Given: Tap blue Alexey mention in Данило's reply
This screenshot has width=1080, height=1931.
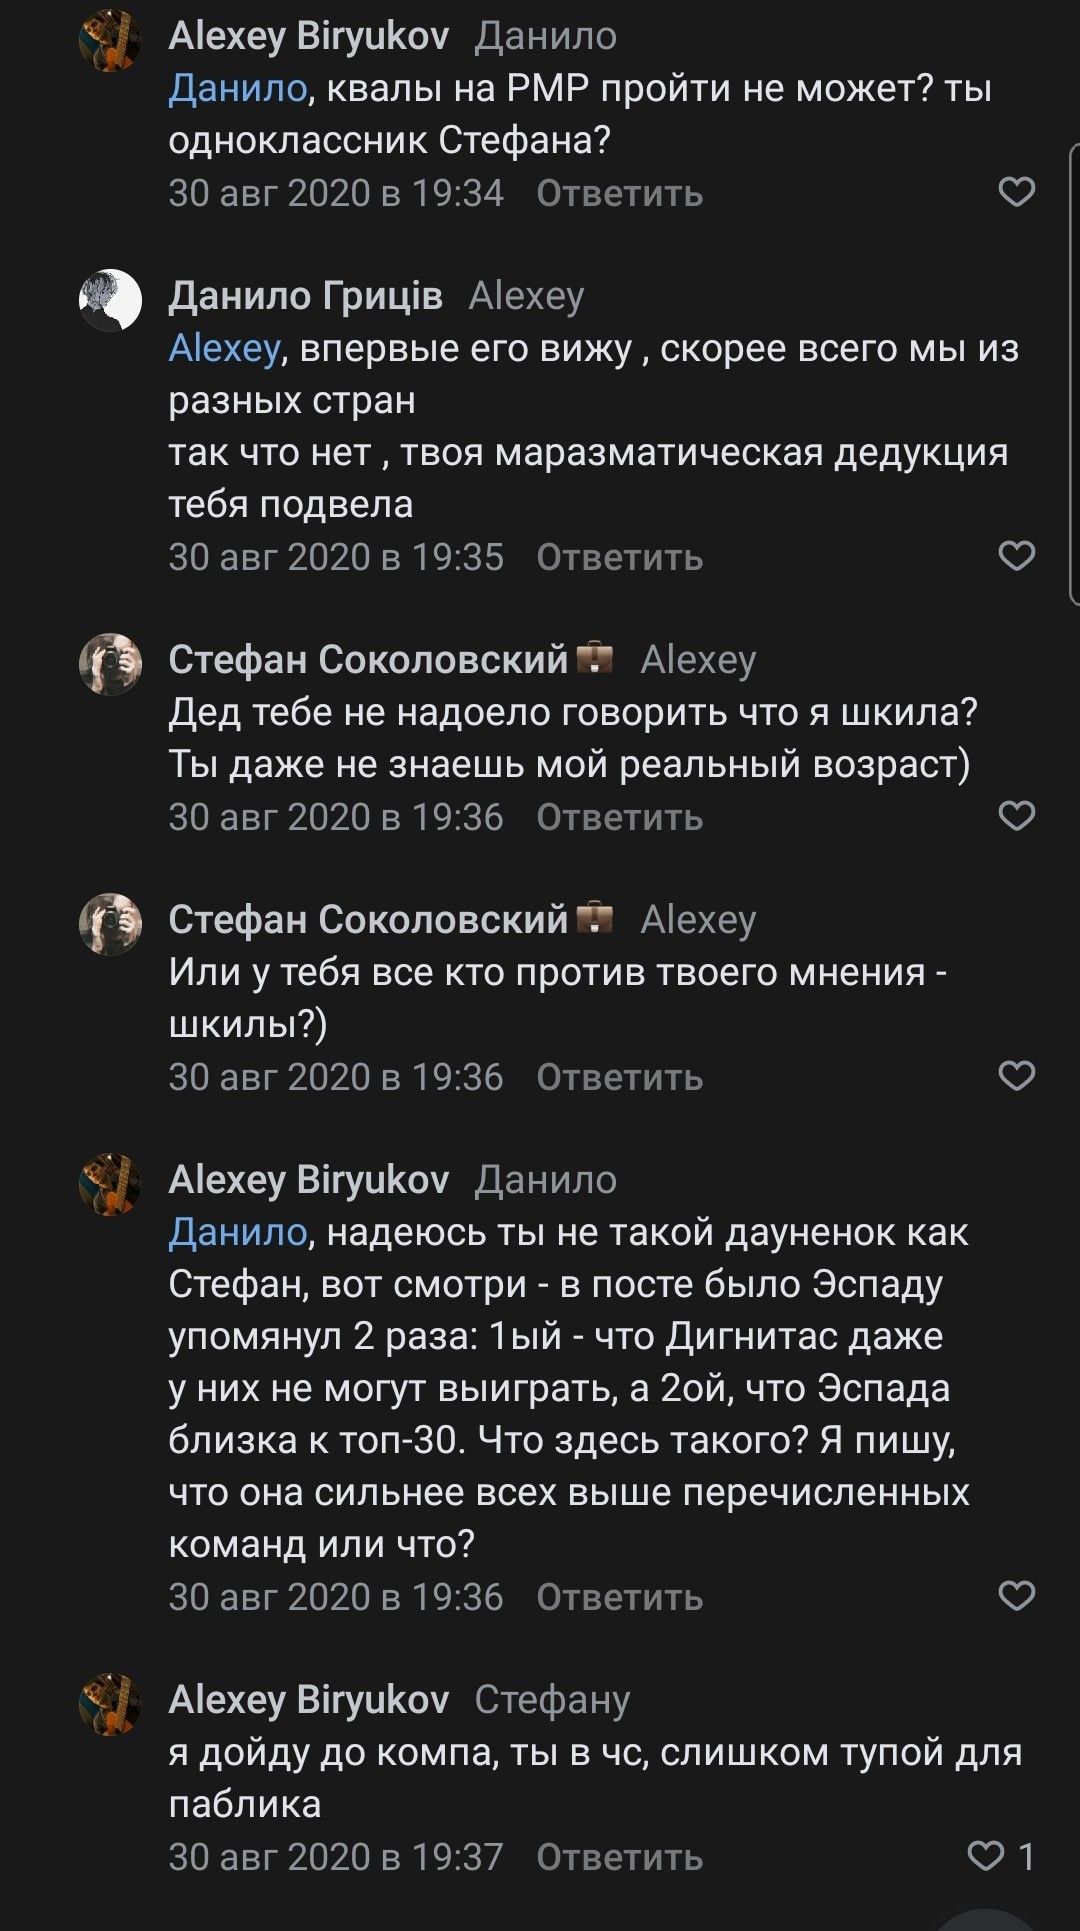Looking at the screenshot, I should [x=224, y=349].
